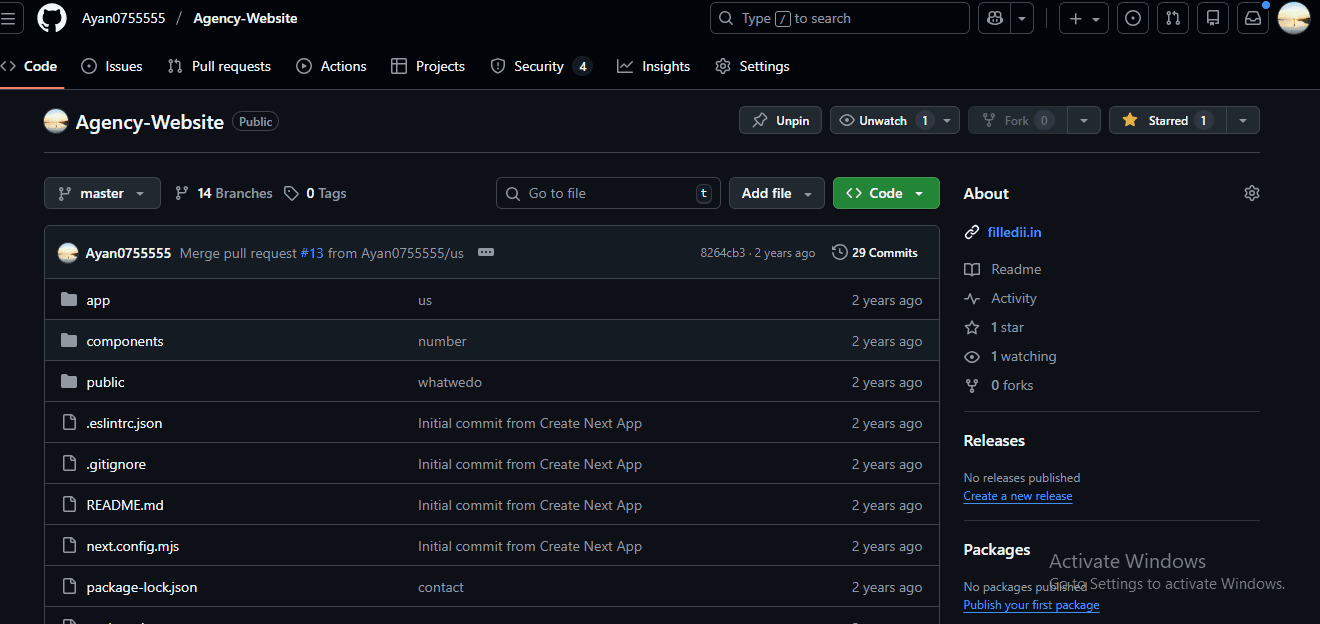Click the create new plus icon
Image resolution: width=1320 pixels, height=624 pixels.
pos(1078,17)
